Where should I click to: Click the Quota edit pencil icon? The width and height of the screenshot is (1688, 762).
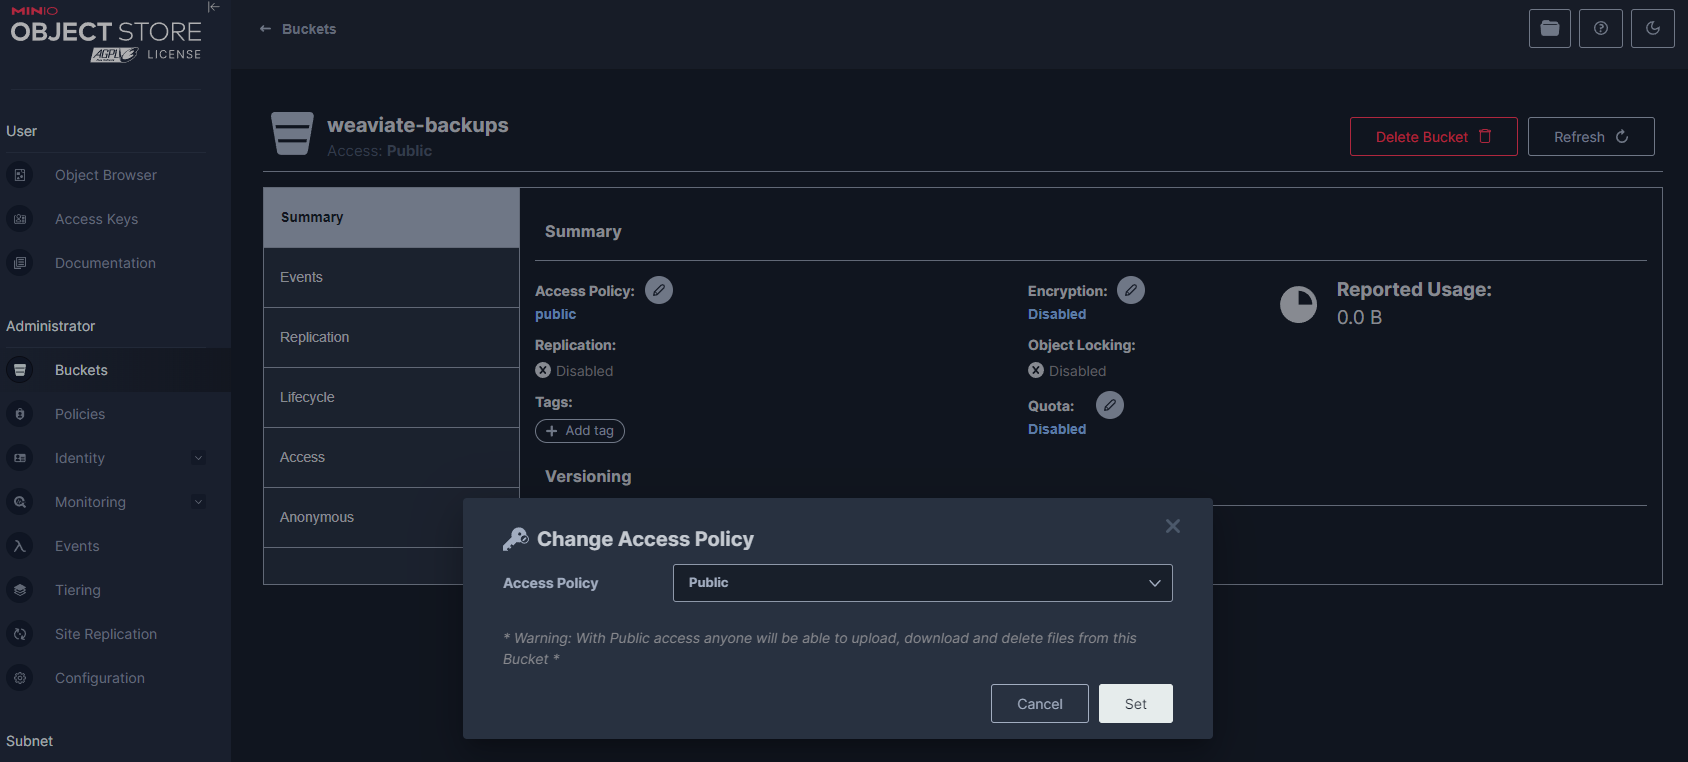tap(1109, 405)
